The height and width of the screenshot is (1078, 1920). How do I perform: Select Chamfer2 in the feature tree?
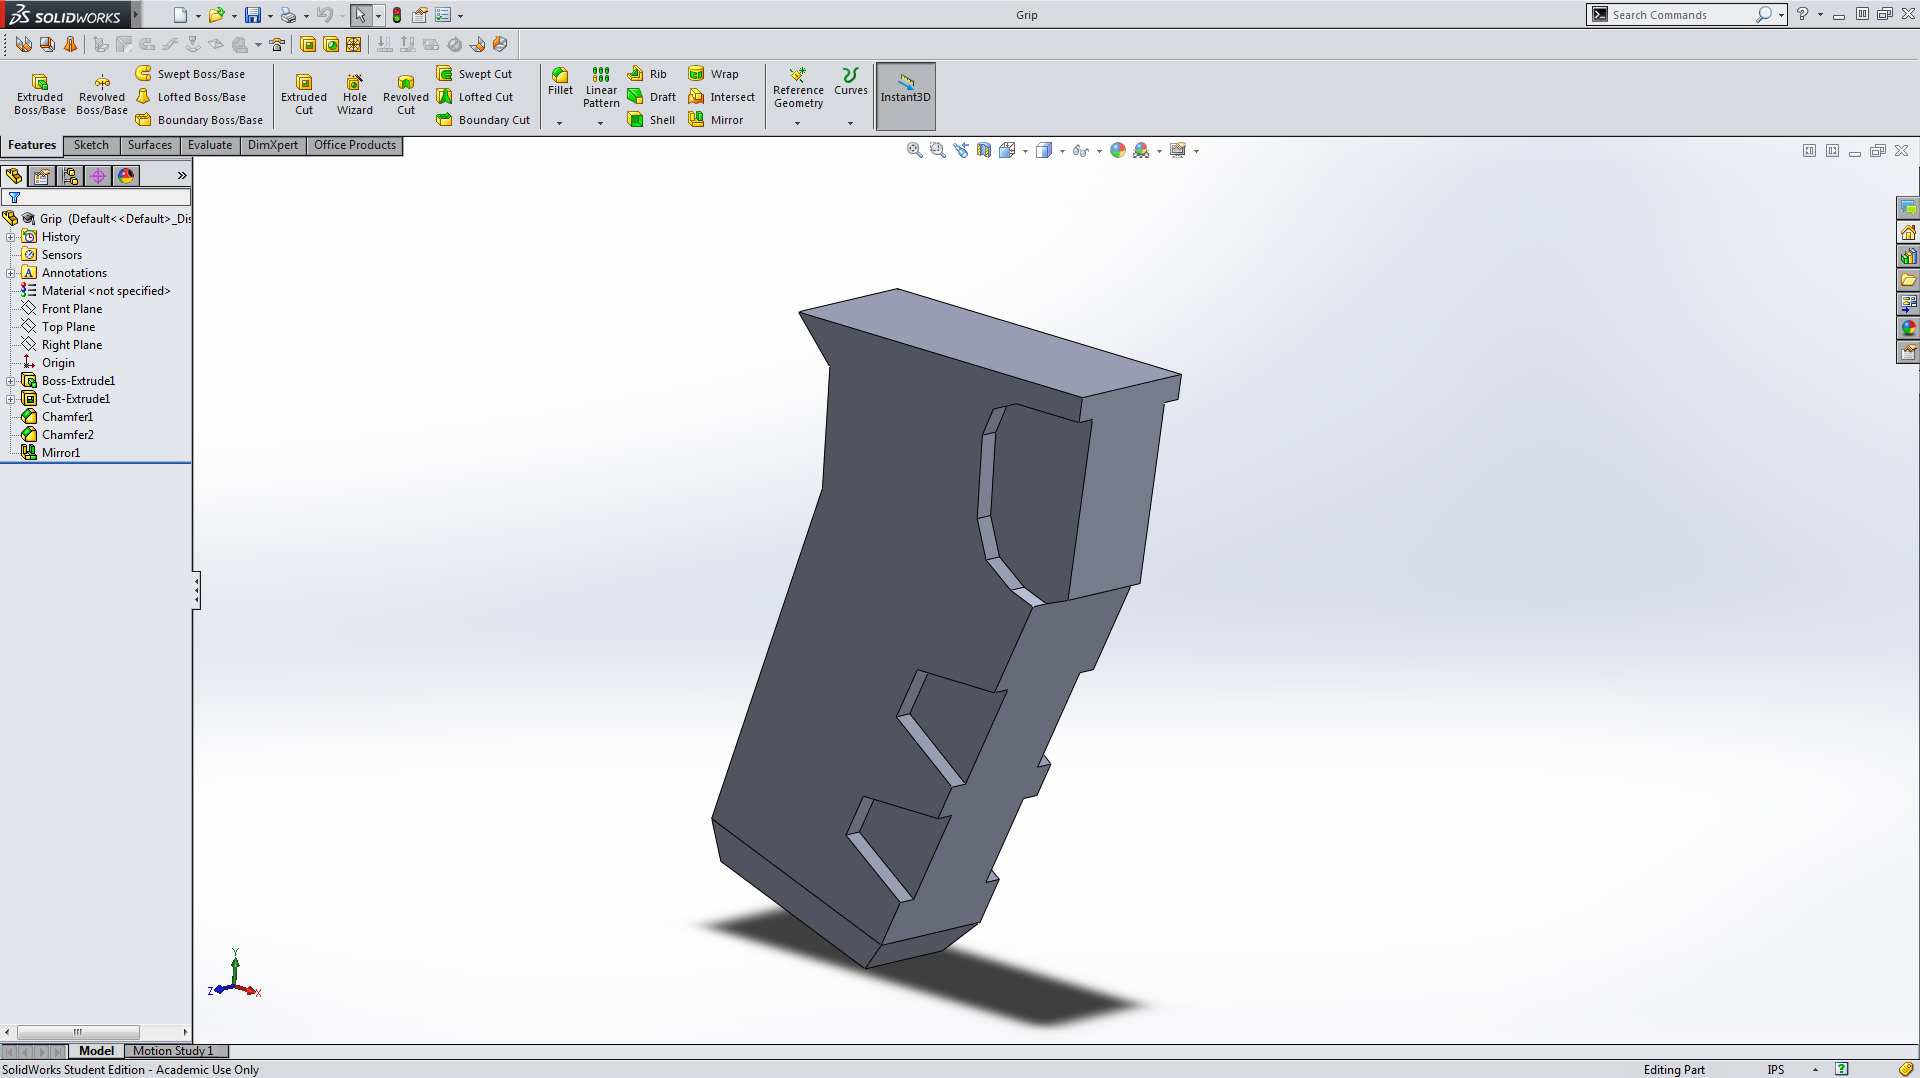68,435
